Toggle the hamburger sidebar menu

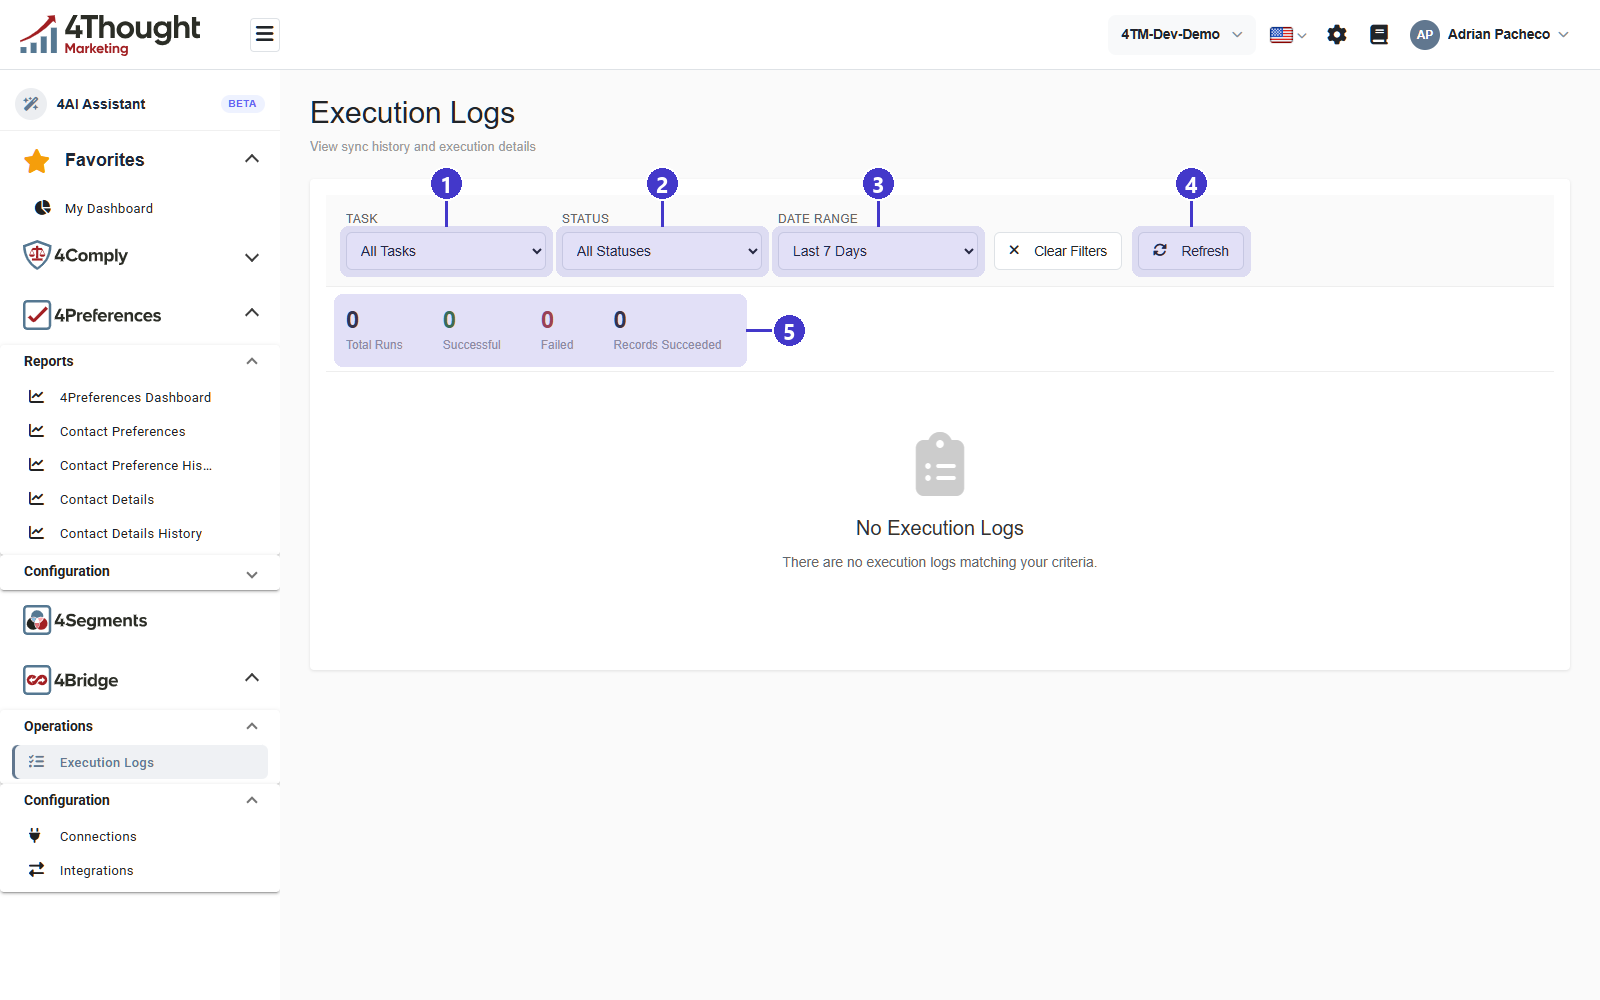[264, 35]
